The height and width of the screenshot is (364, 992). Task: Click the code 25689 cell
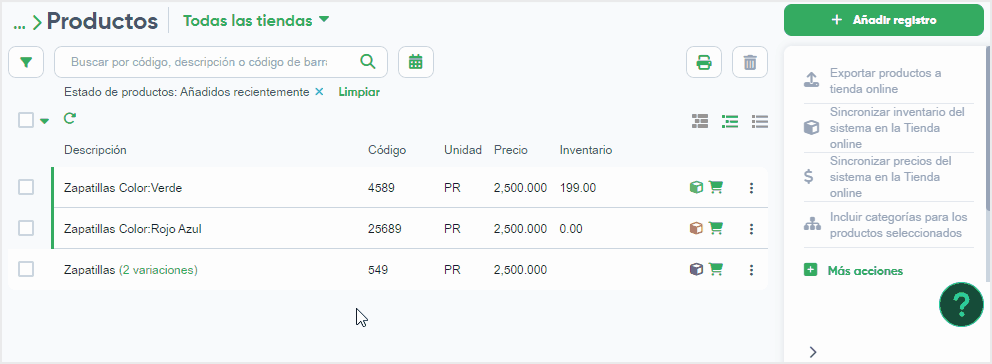click(x=385, y=229)
